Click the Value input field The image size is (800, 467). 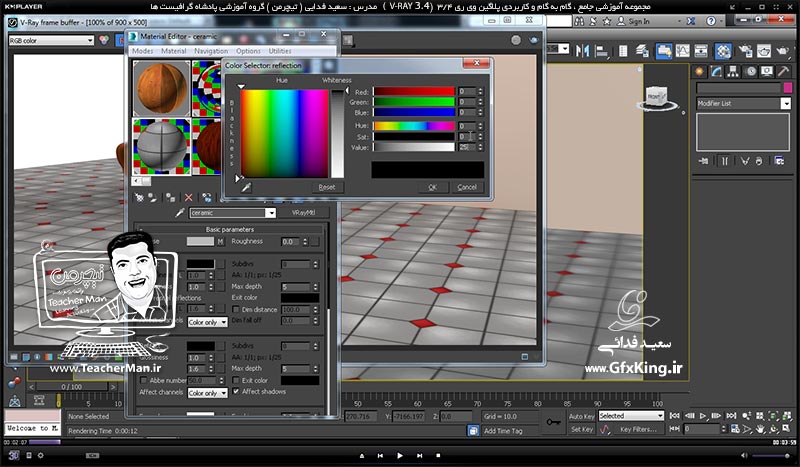tap(467, 148)
